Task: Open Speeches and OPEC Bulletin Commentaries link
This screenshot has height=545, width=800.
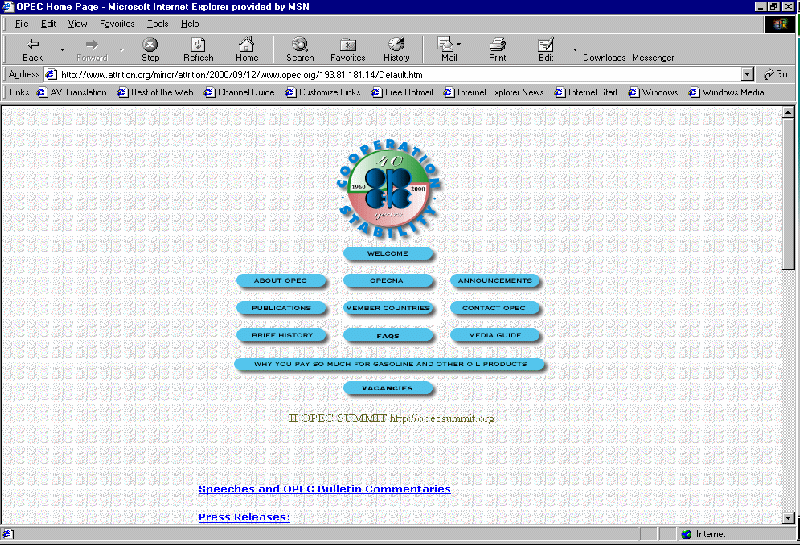Action: pyautogui.click(x=324, y=489)
